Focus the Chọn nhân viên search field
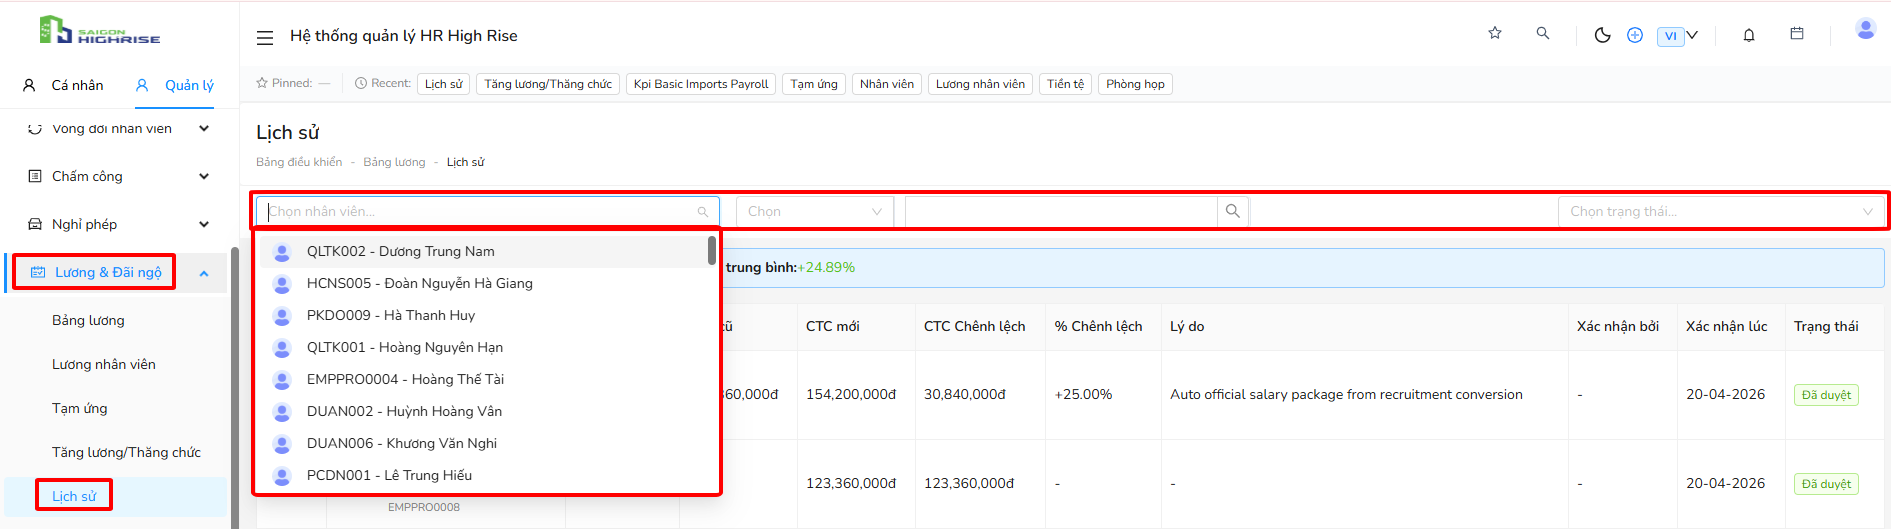Viewport: 1891px width, 529px height. (488, 211)
